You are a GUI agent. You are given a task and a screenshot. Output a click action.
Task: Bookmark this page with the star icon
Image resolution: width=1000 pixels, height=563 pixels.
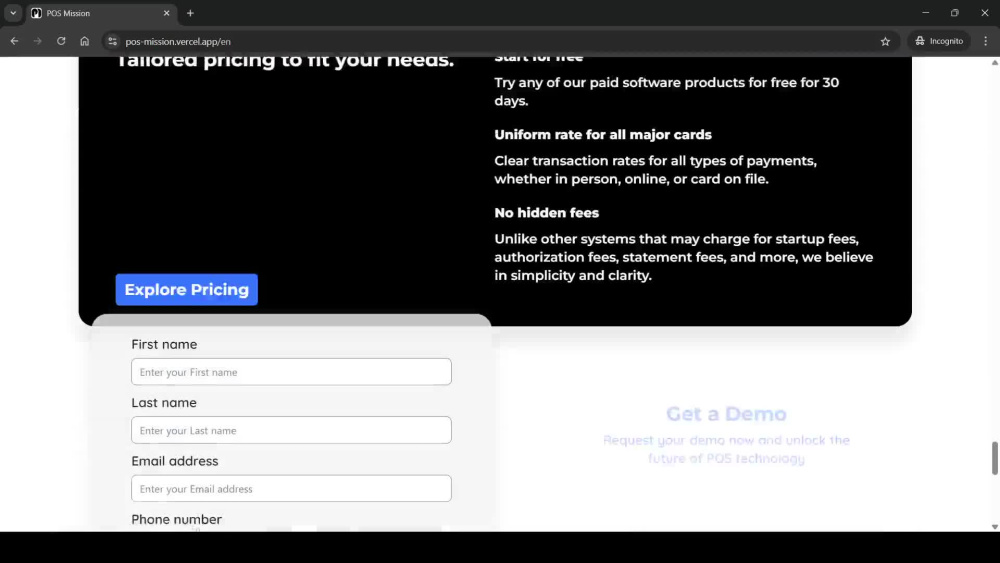885,41
